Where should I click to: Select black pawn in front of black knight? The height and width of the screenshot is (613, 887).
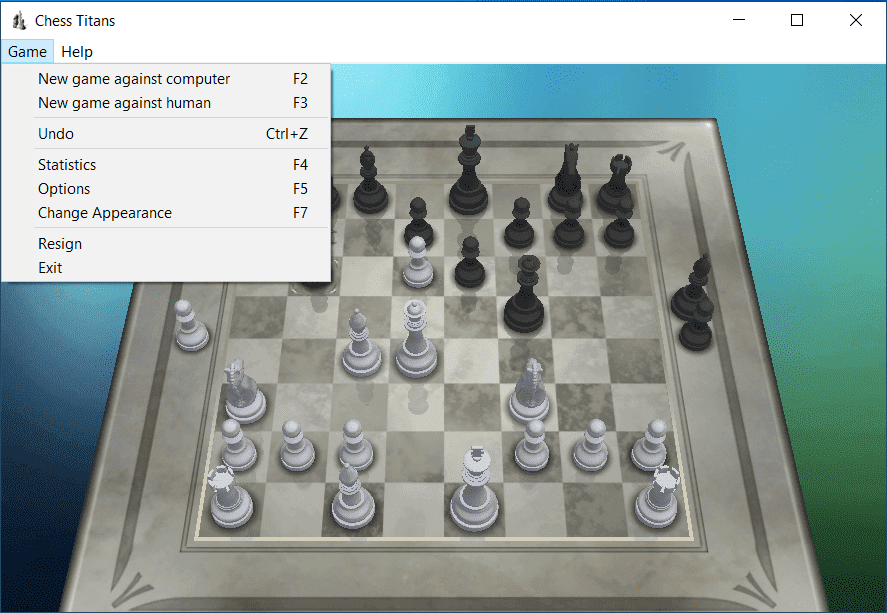[x=569, y=223]
